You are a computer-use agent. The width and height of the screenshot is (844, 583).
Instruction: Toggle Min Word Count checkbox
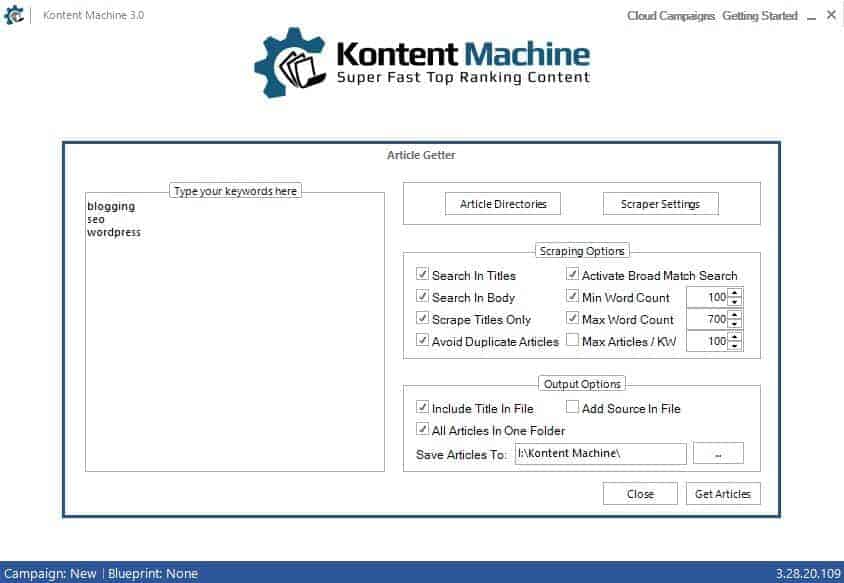[x=572, y=297]
